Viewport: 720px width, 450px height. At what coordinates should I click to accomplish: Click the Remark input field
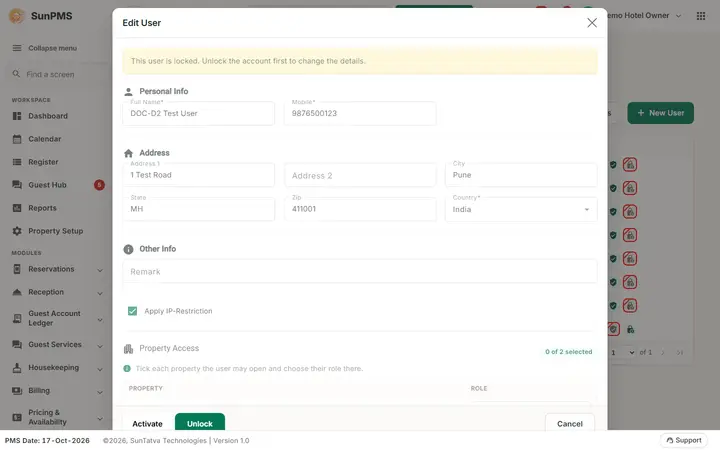pyautogui.click(x=360, y=271)
